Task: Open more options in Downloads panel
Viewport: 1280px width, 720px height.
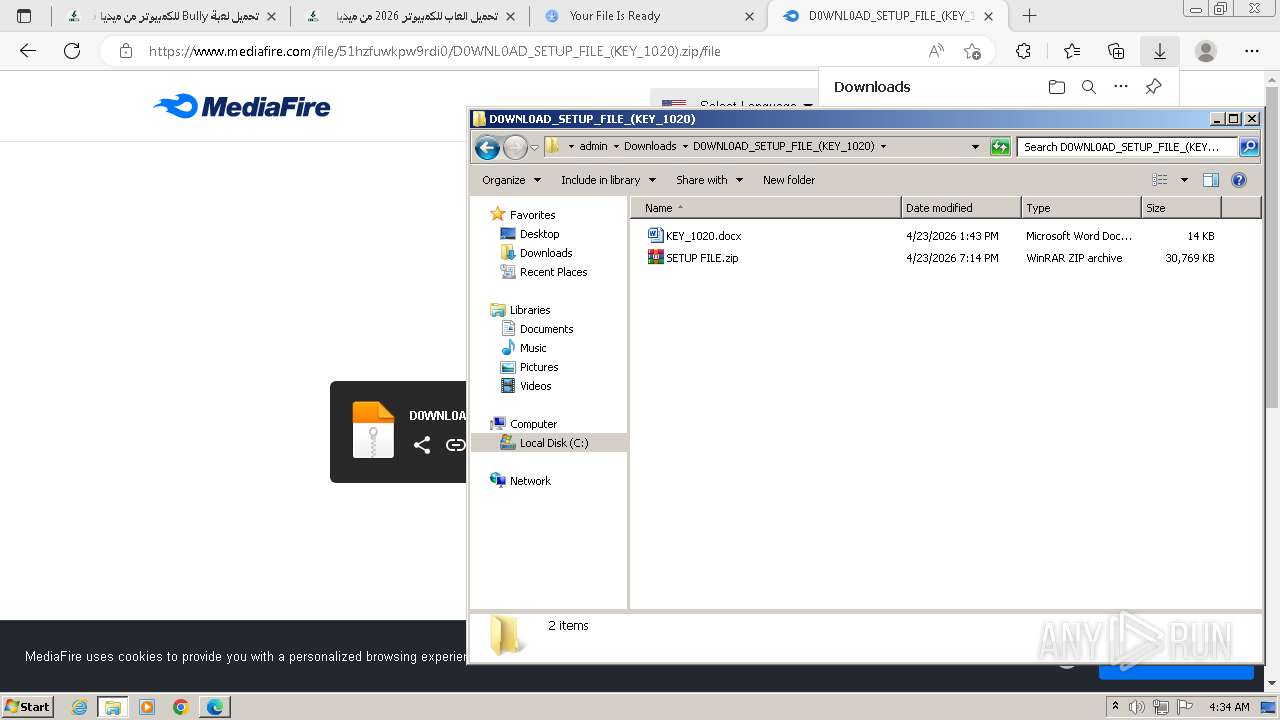Action: [1121, 87]
